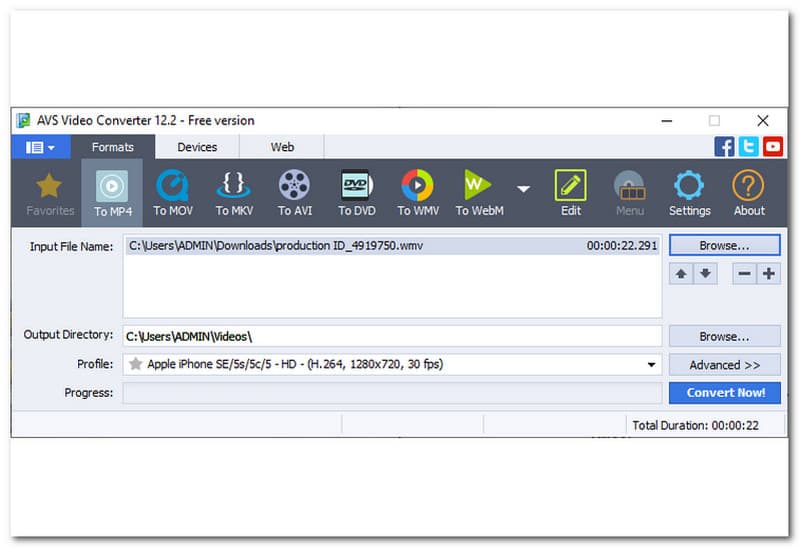
Task: Expand more formats arrow after To WebM
Action: coord(523,189)
